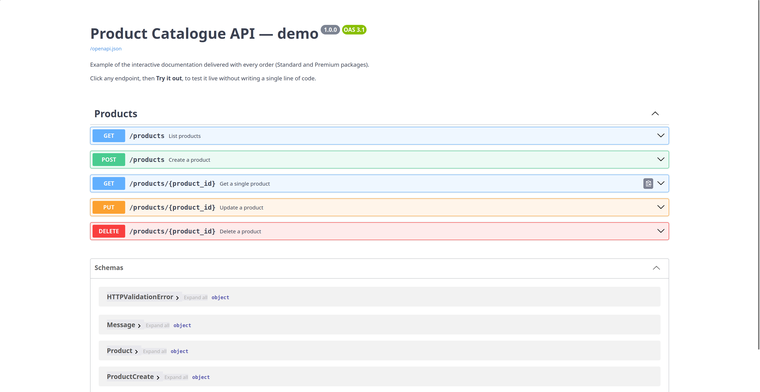Collapse the Products section chevron
This screenshot has height=392, width=760.
point(655,113)
